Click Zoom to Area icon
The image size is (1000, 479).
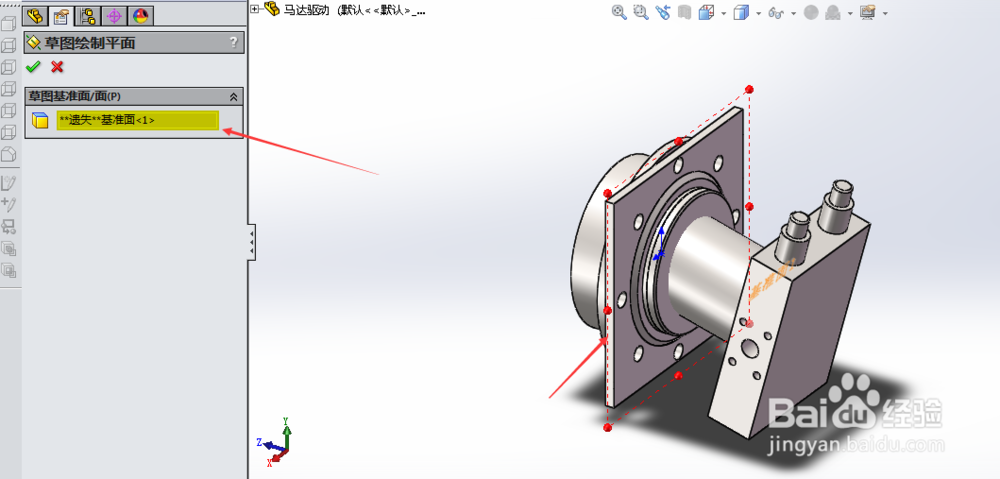641,12
